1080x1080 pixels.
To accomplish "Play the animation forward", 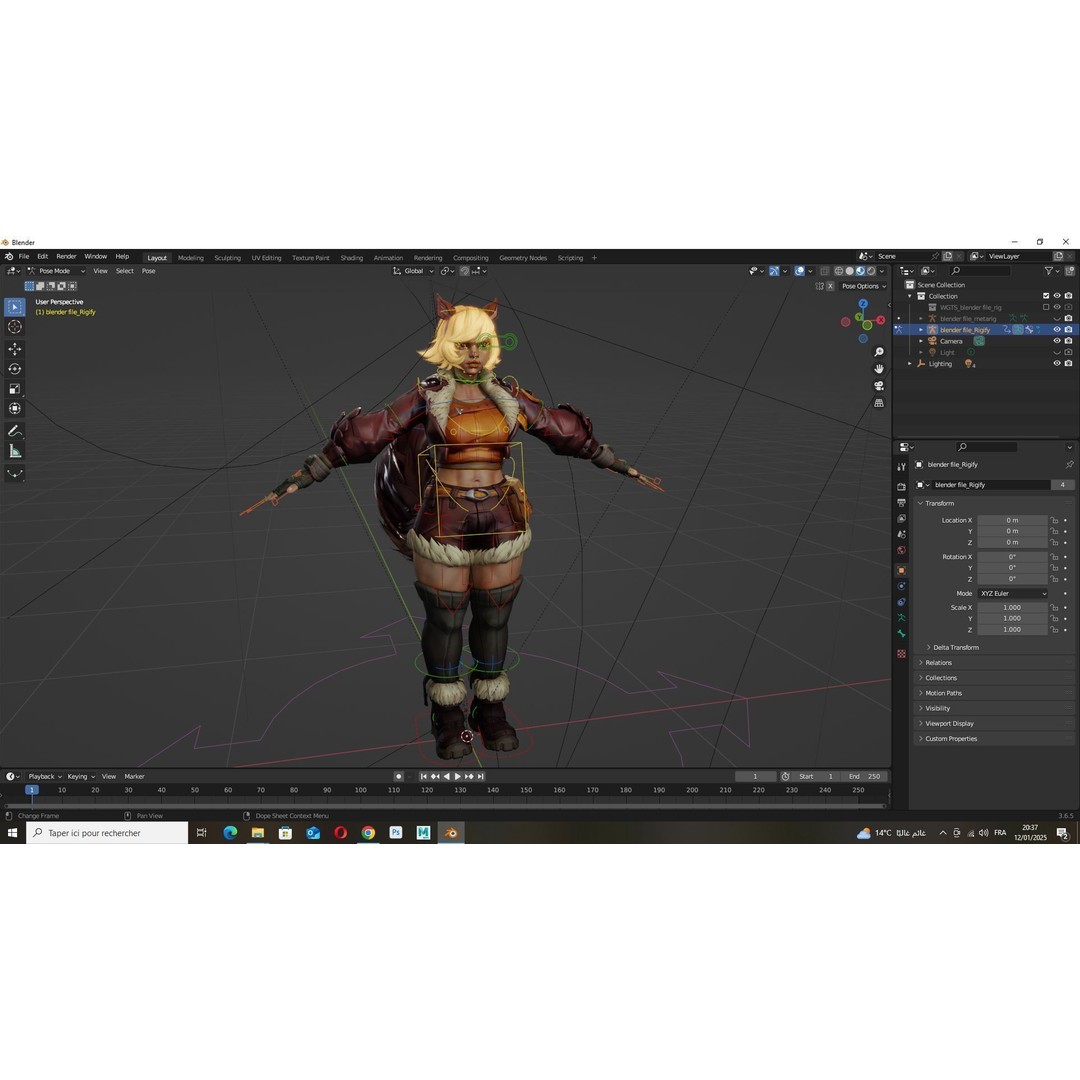I will click(x=458, y=776).
